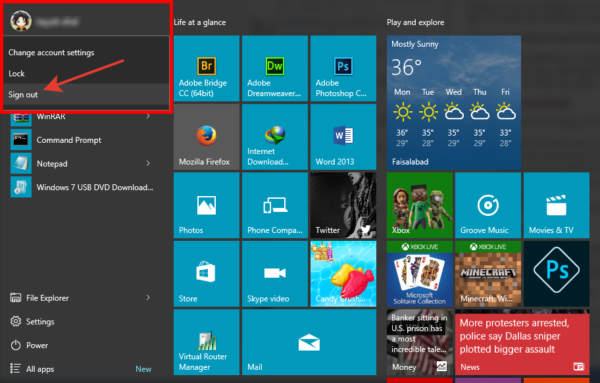Launch the Adobe Dreamweaver tile
The height and width of the screenshot is (383, 600).
point(275,68)
